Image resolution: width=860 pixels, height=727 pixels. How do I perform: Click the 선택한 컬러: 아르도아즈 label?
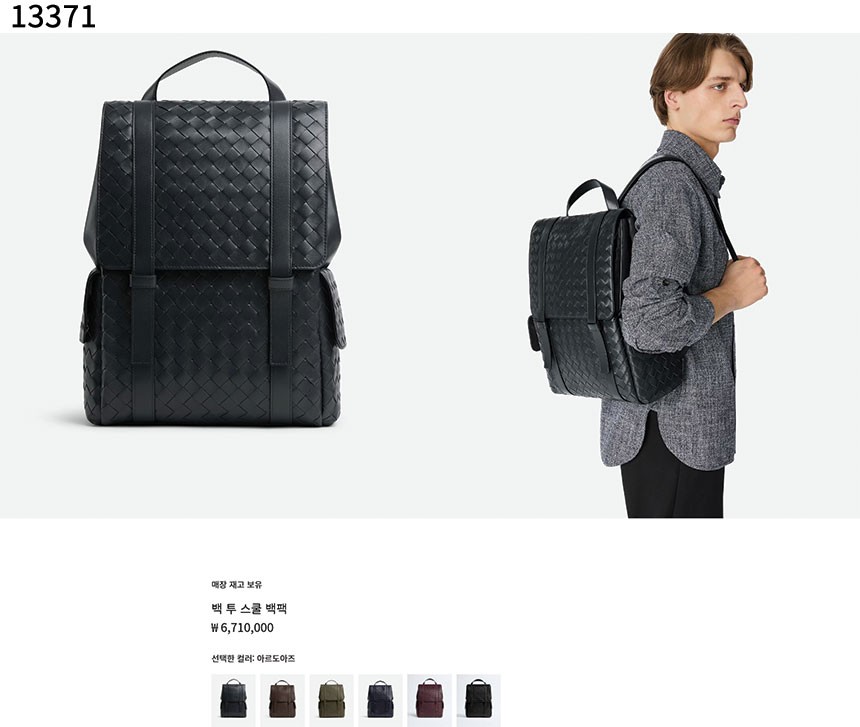click(x=253, y=658)
